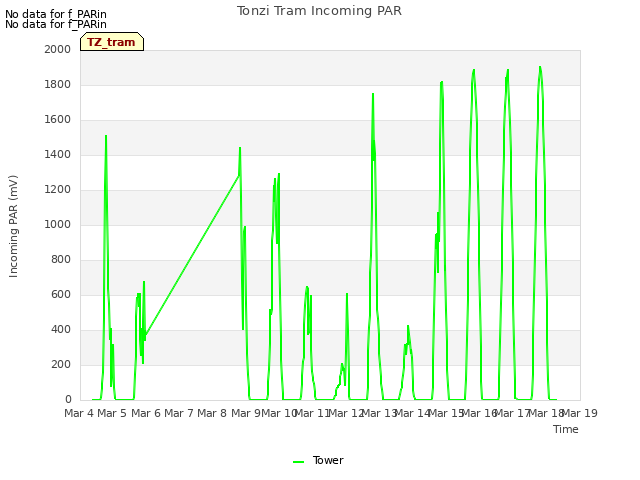This screenshot has height=480, width=640.
Task: Click the Mar 8 x-axis label
Action: [212, 413]
